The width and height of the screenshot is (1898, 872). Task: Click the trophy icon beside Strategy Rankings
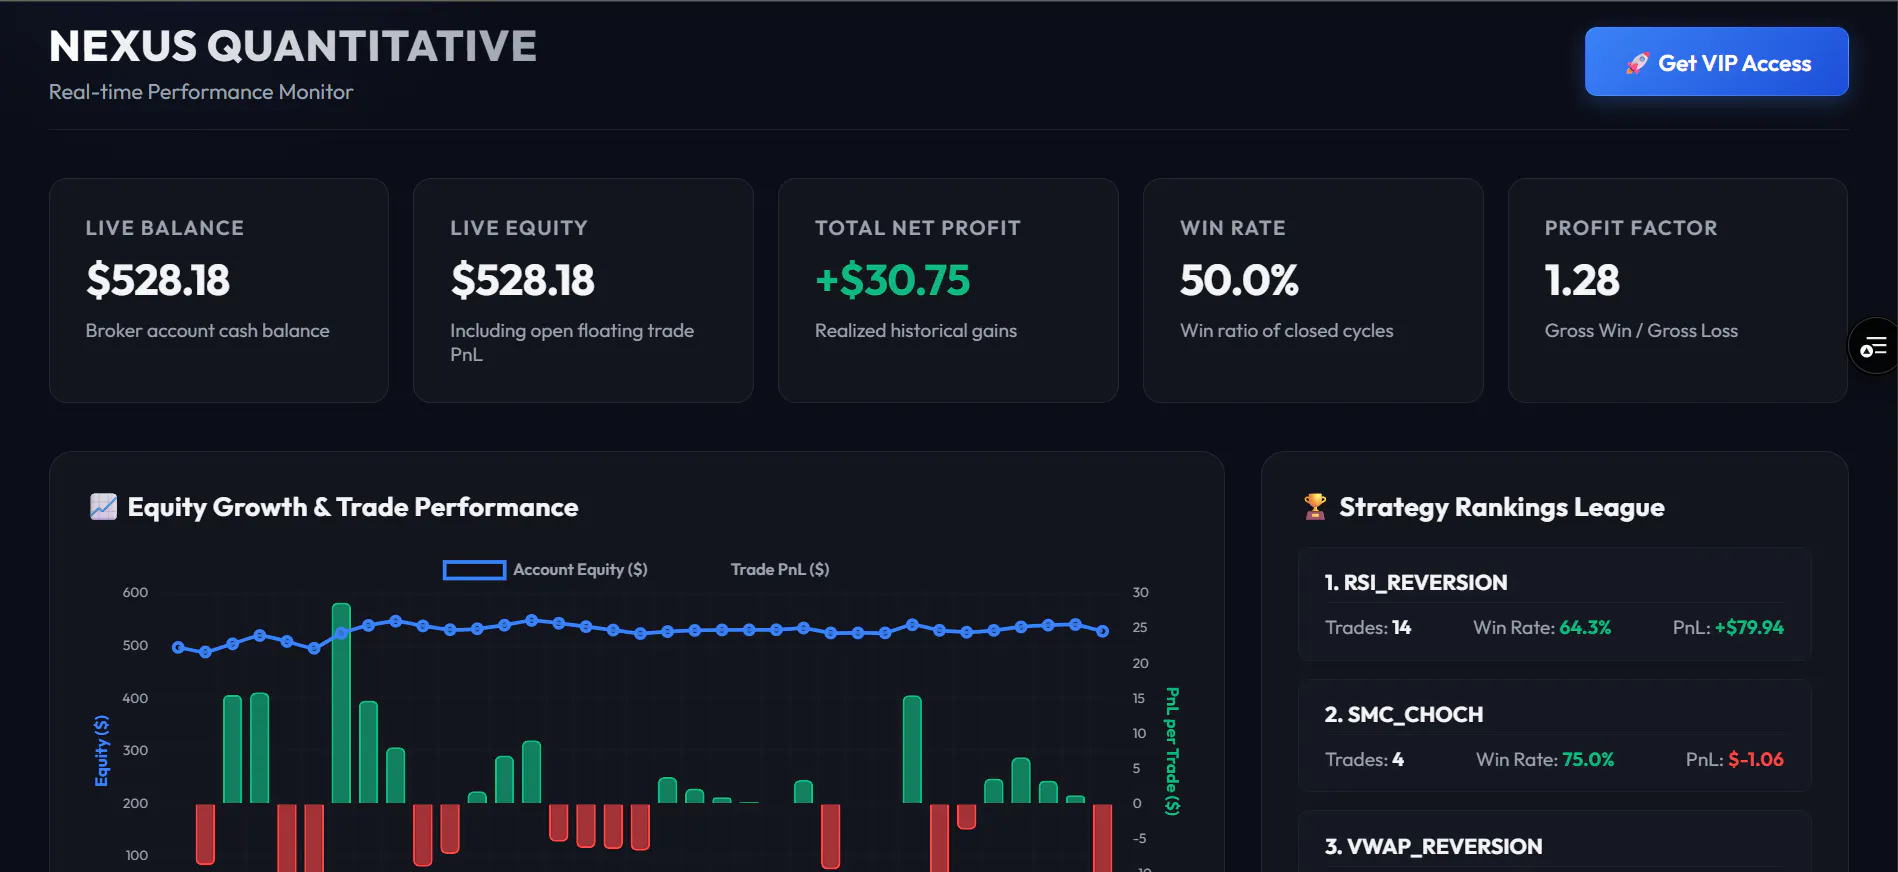(x=1315, y=507)
